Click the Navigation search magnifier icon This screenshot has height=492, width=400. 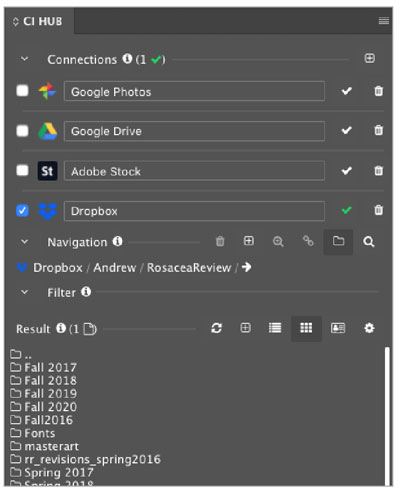pyautogui.click(x=369, y=242)
